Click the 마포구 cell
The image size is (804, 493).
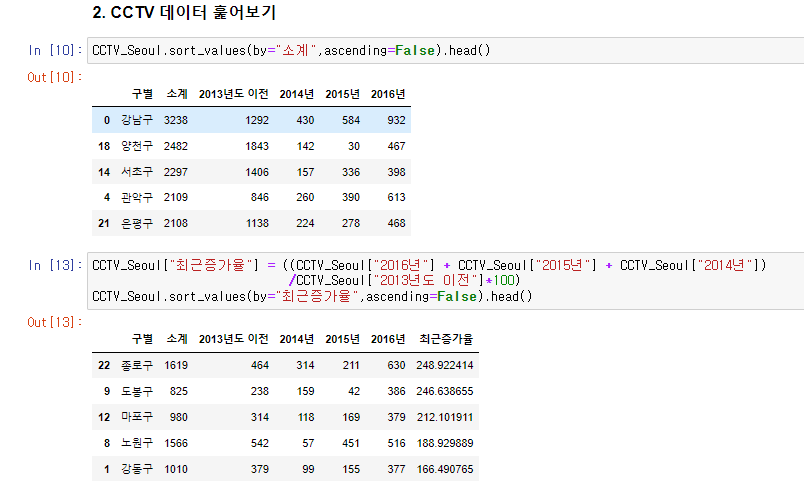137,417
